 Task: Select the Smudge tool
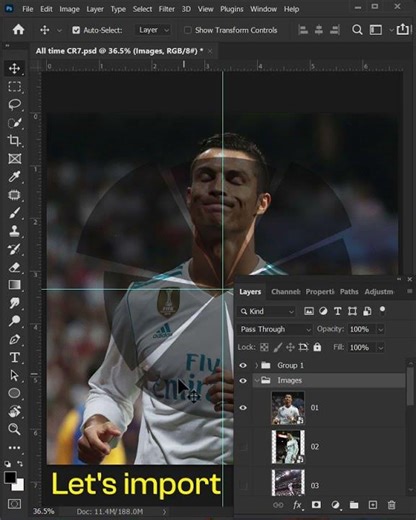(14, 303)
